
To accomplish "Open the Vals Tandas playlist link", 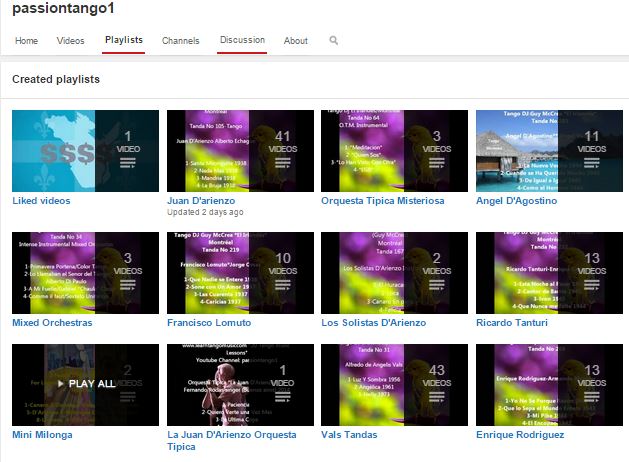I will click(x=349, y=435).
